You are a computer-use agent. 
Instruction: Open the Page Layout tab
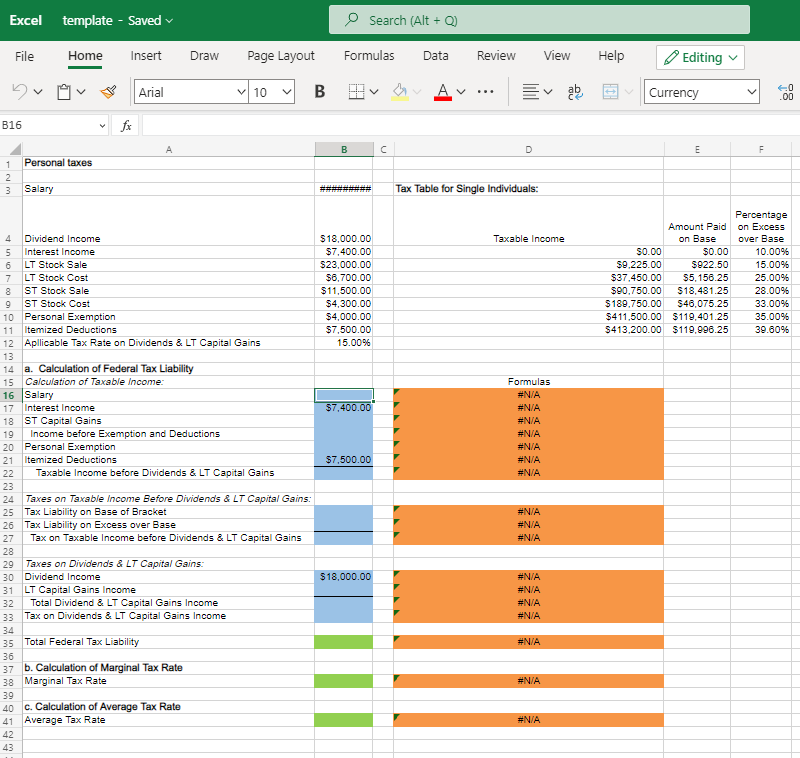click(281, 56)
